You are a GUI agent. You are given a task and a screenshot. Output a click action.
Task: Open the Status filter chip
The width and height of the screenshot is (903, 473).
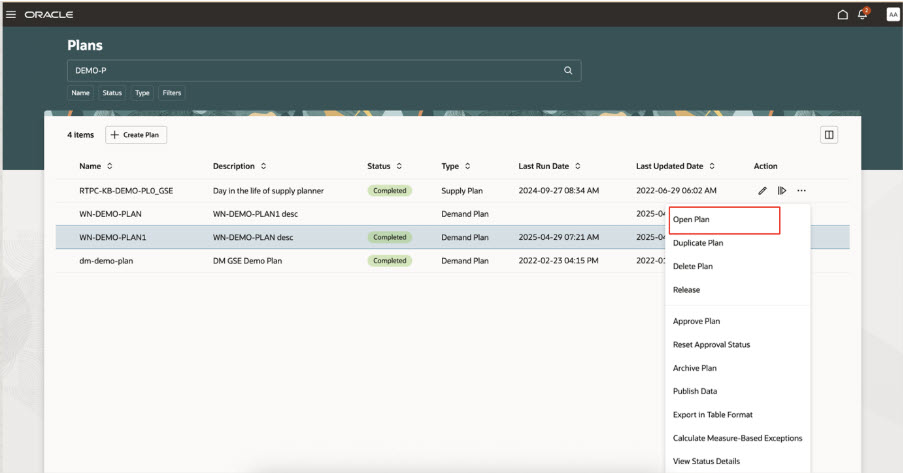pyautogui.click(x=112, y=93)
